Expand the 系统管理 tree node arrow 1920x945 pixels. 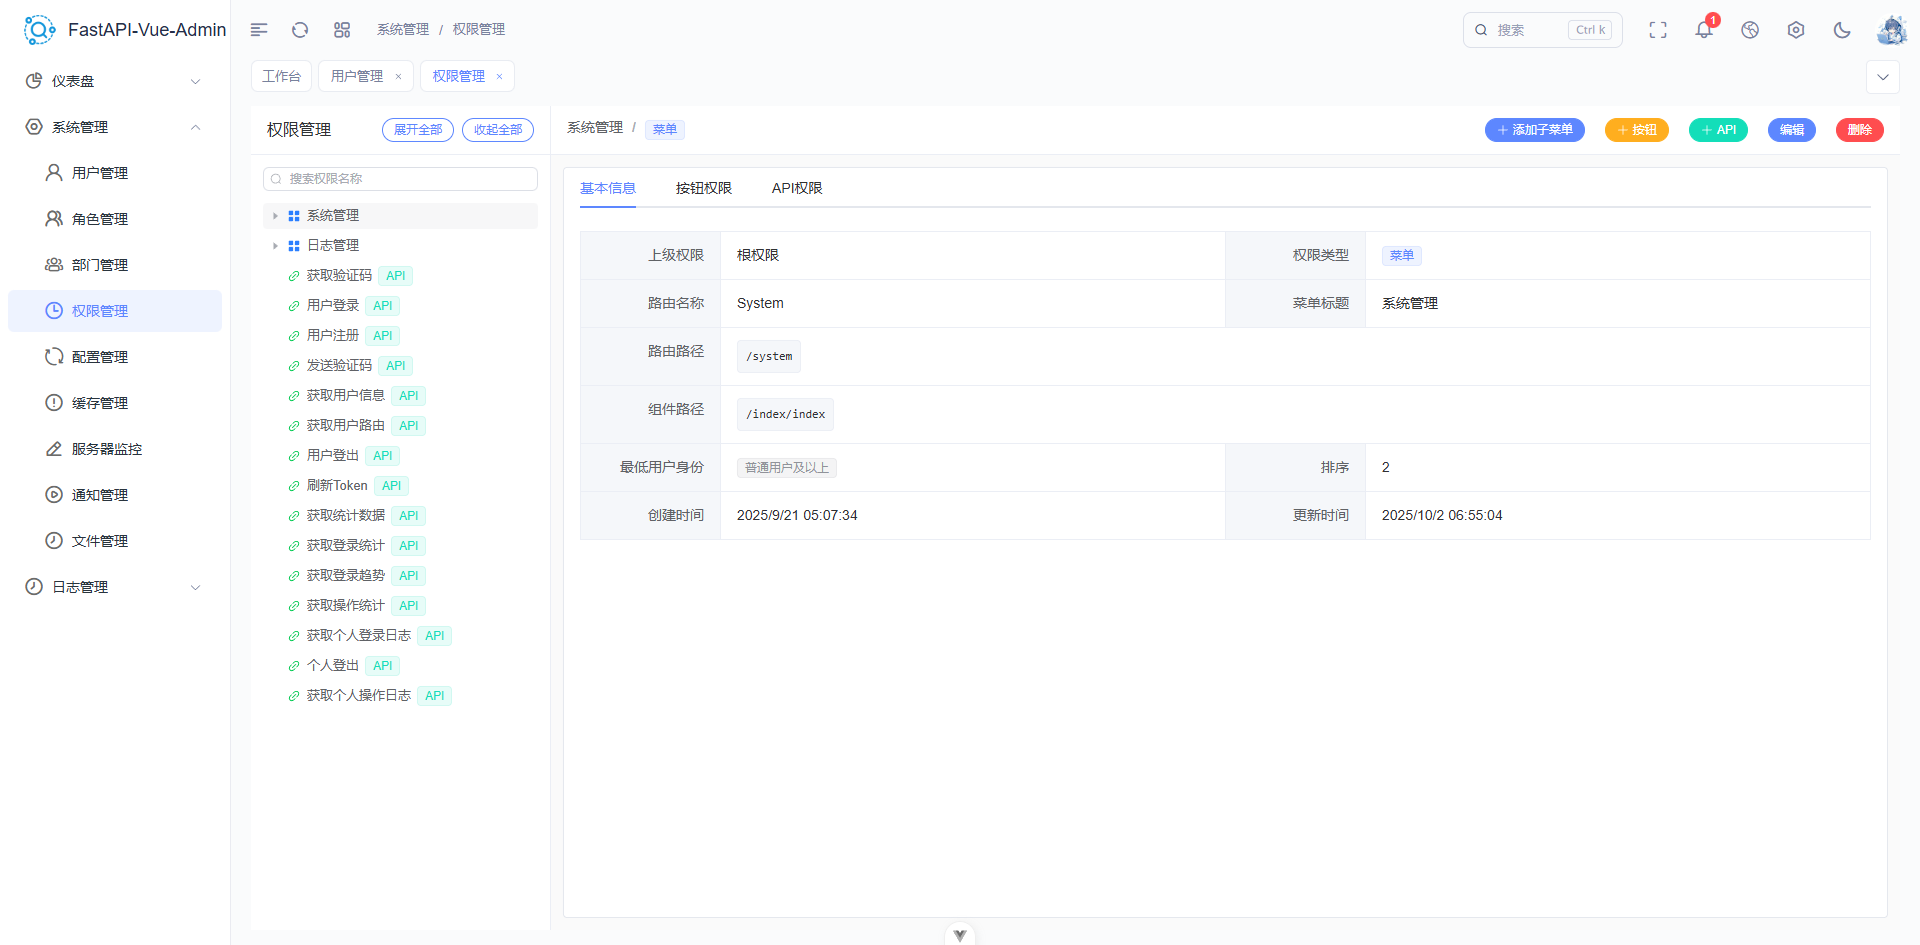click(x=275, y=216)
